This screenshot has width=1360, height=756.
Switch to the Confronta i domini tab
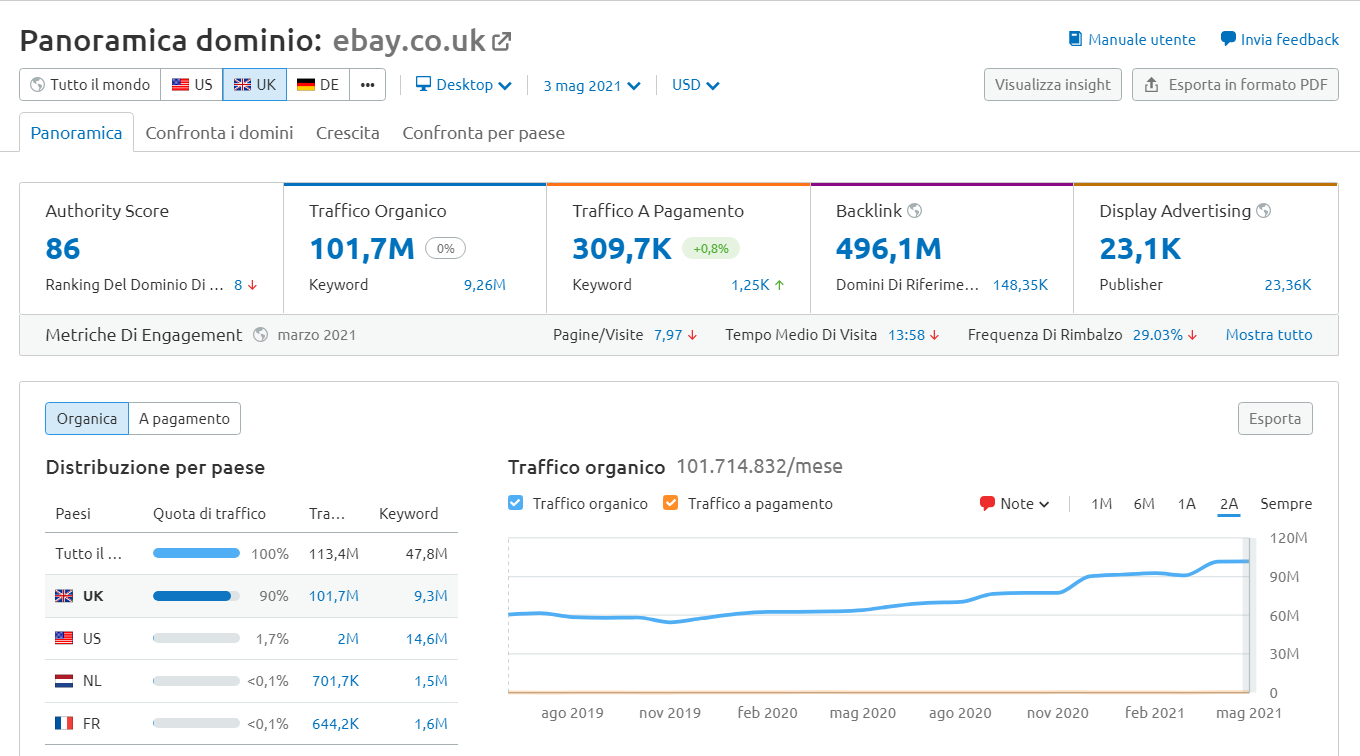219,132
